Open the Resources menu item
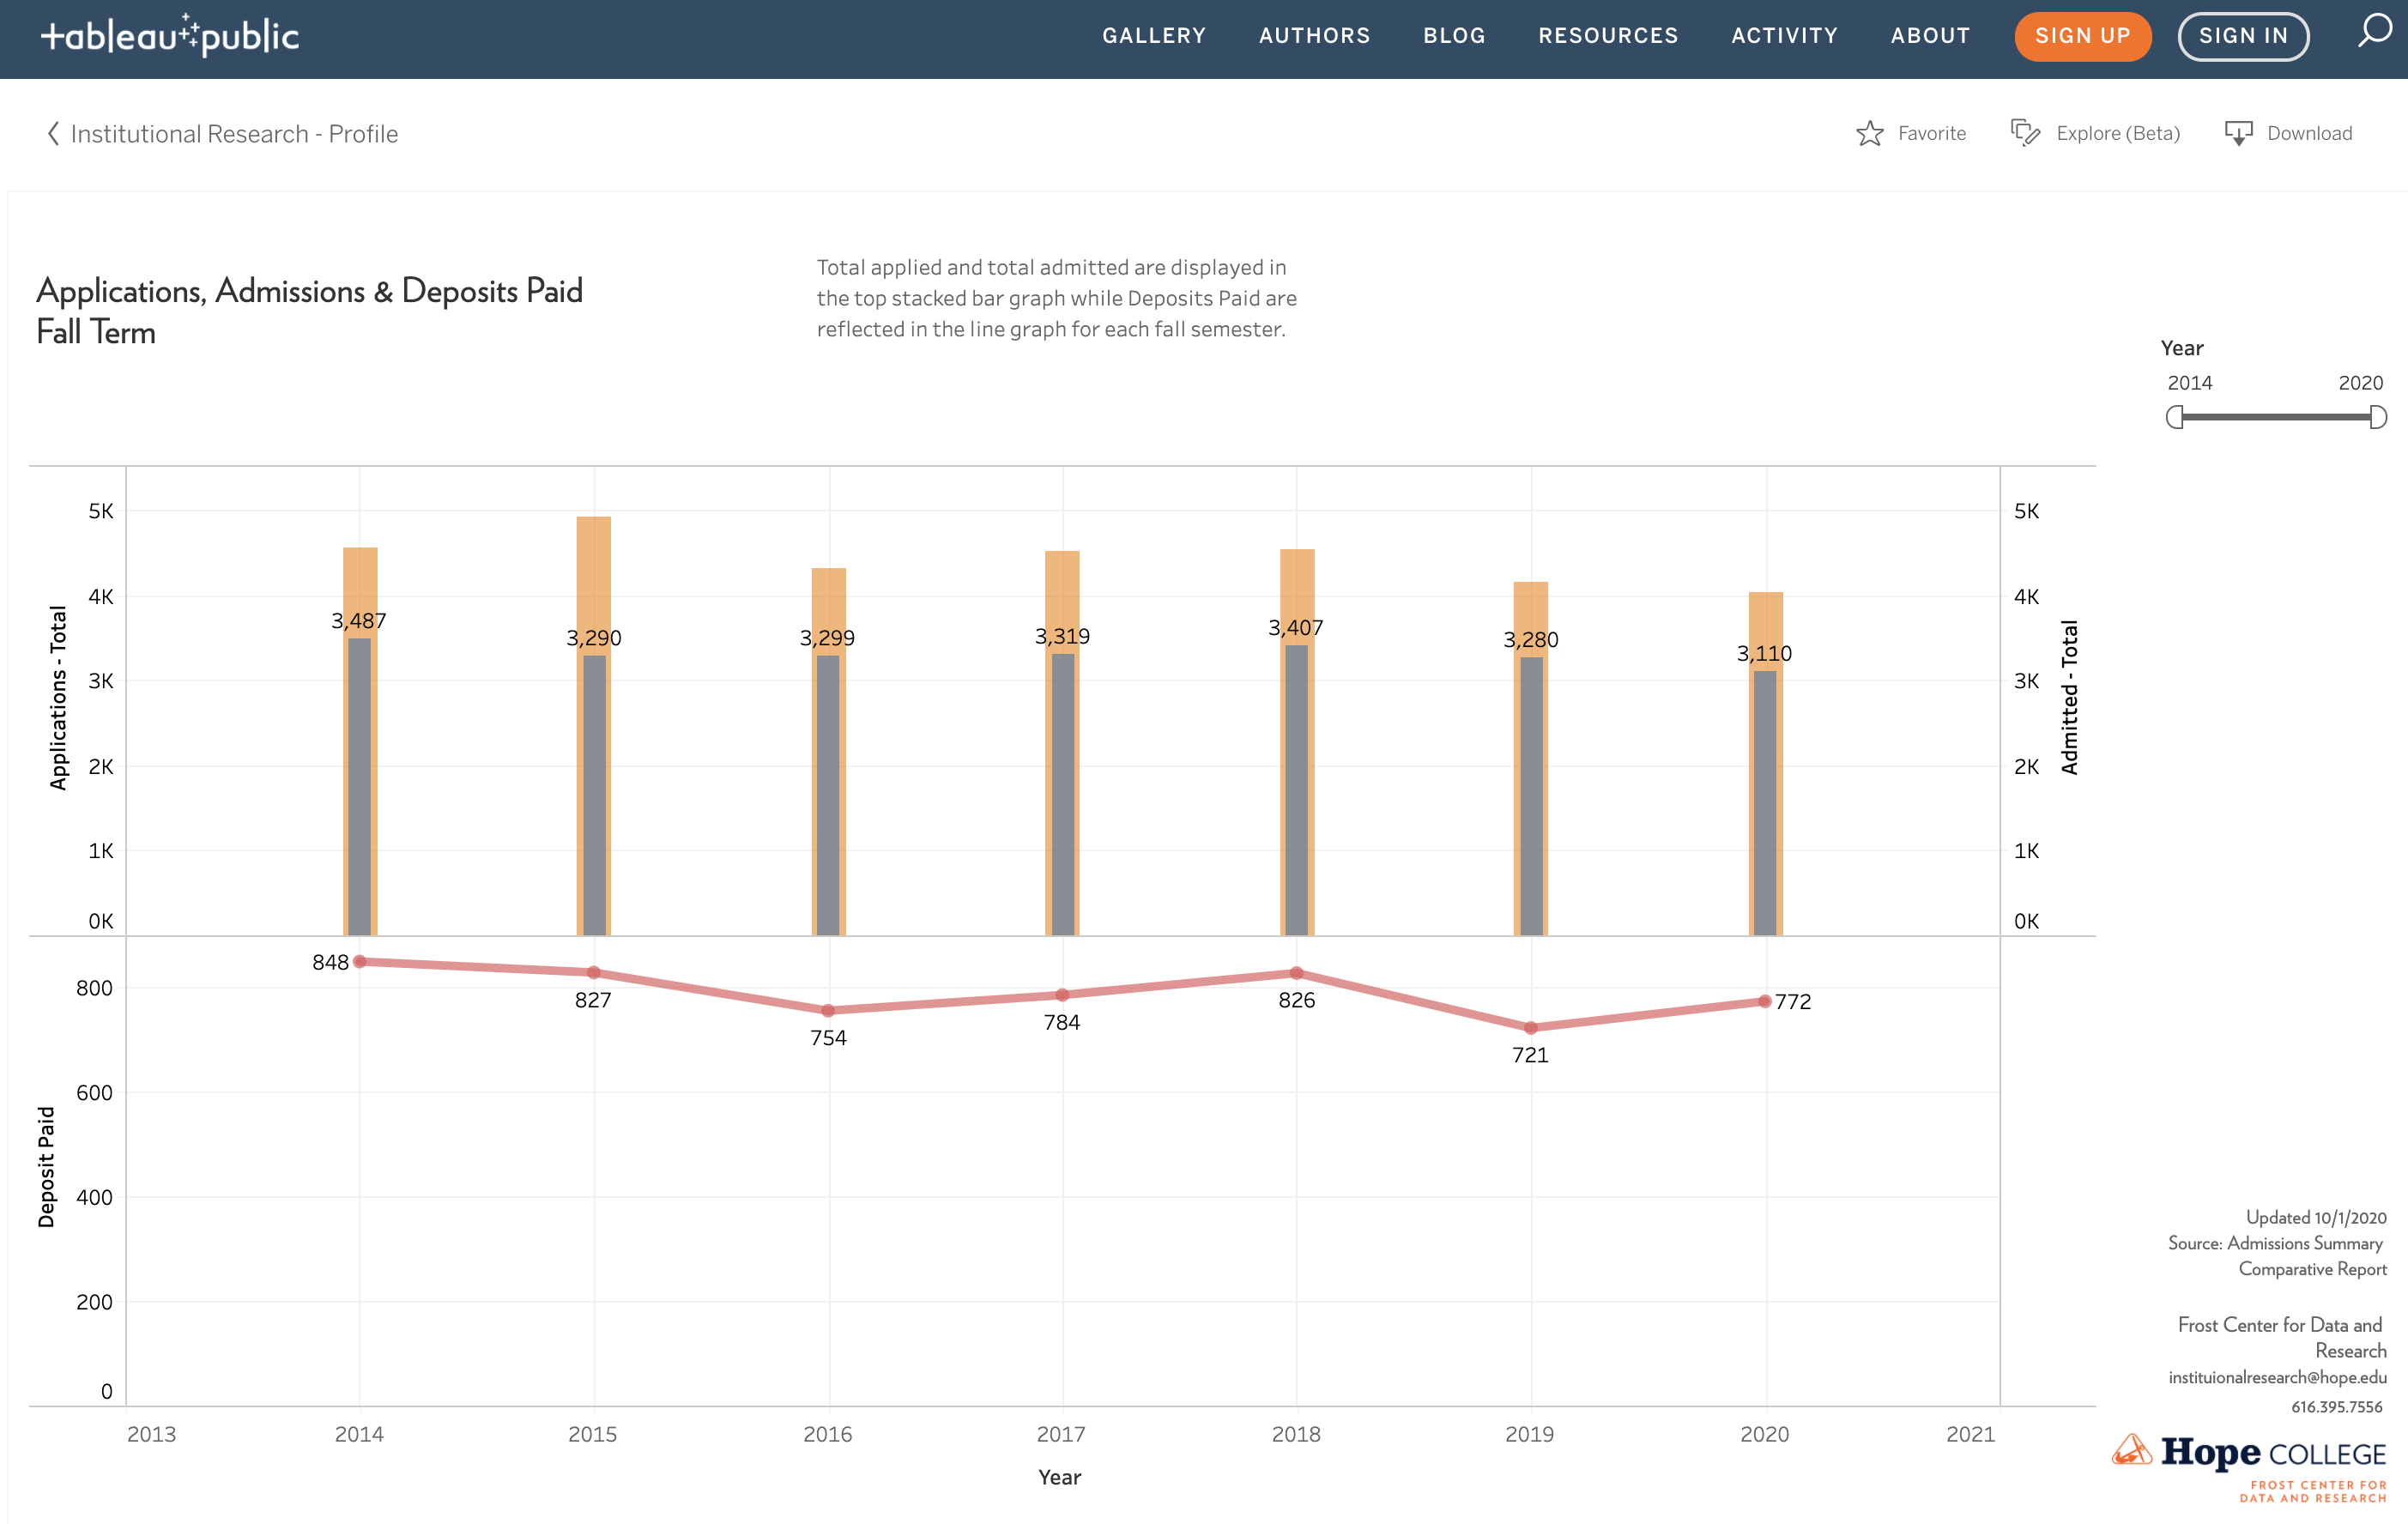 pyautogui.click(x=1608, y=36)
